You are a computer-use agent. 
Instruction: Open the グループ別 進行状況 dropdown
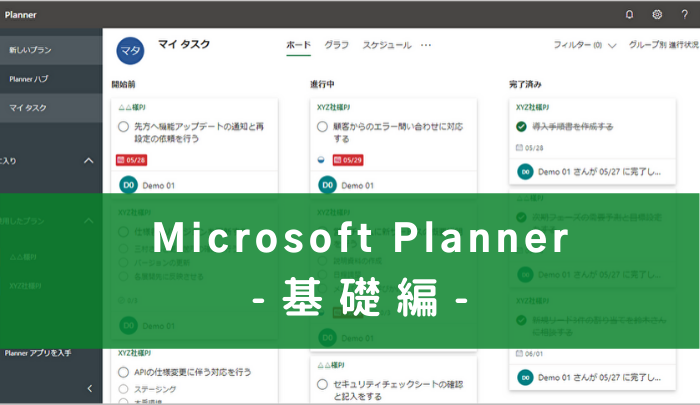(x=664, y=45)
